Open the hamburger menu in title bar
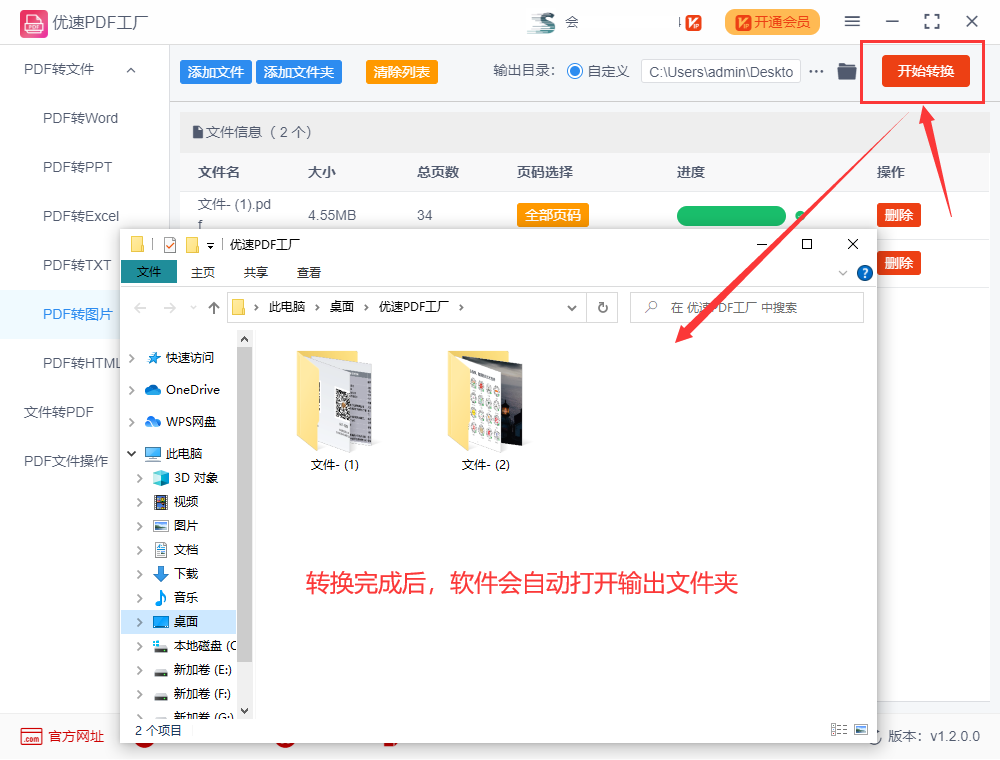This screenshot has width=1000, height=760. click(852, 22)
